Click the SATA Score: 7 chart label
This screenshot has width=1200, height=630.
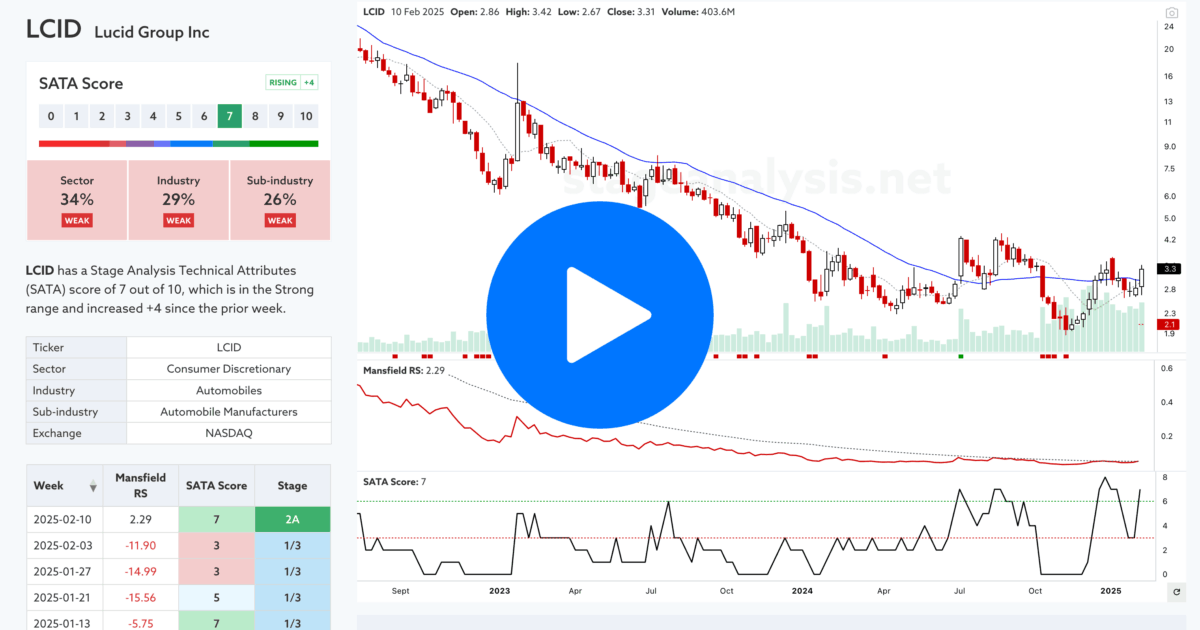tap(395, 482)
